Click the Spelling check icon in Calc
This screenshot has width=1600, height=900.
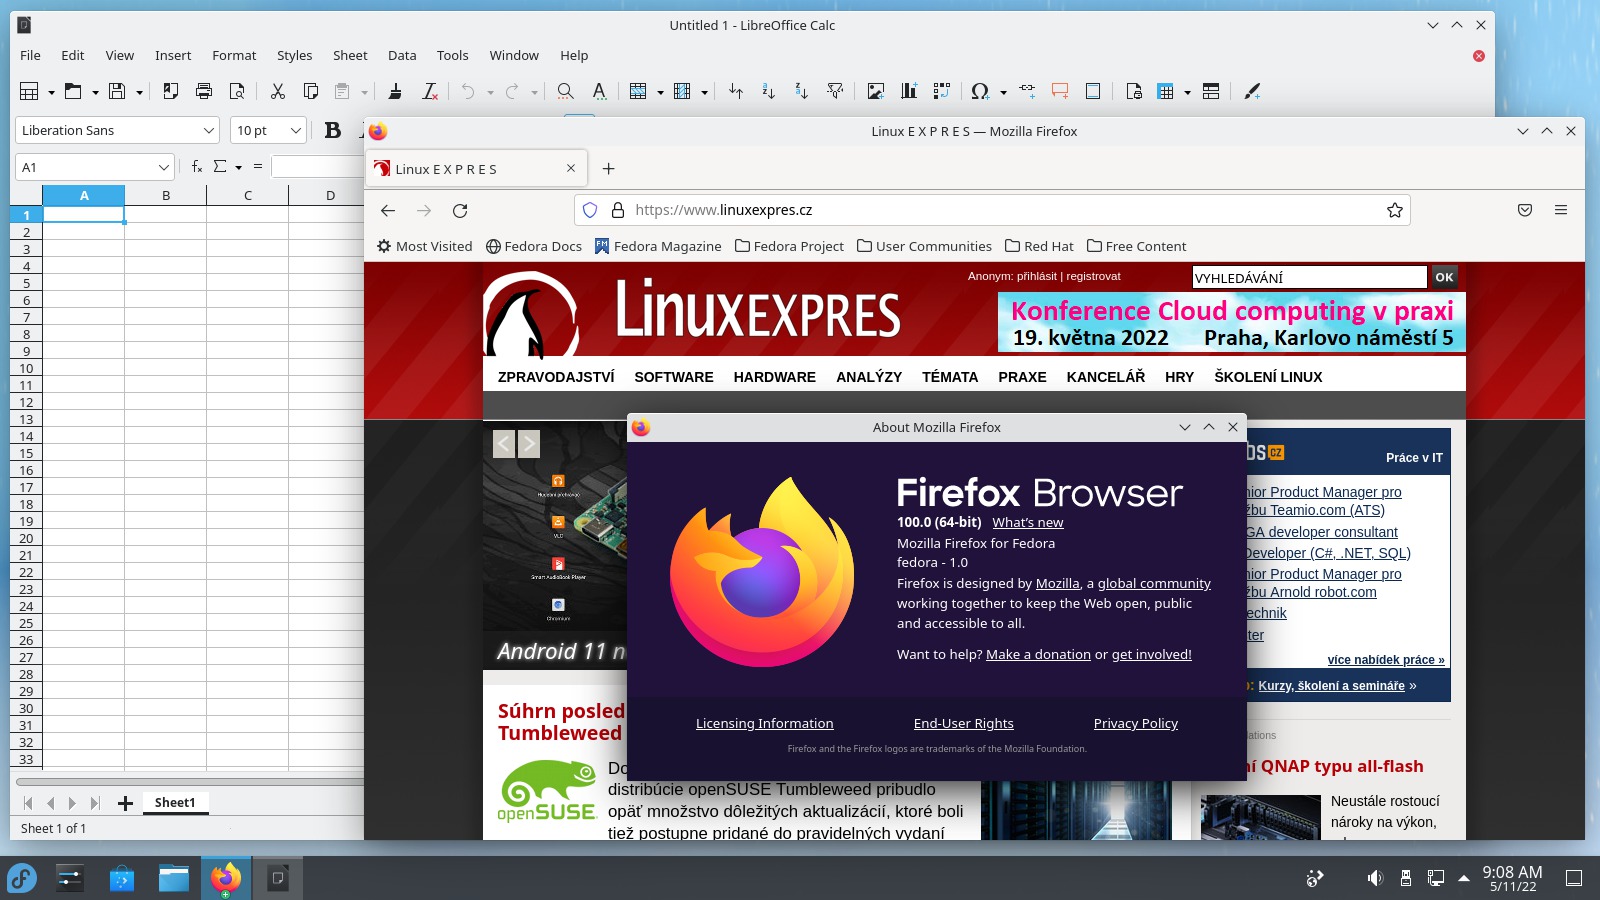click(599, 91)
